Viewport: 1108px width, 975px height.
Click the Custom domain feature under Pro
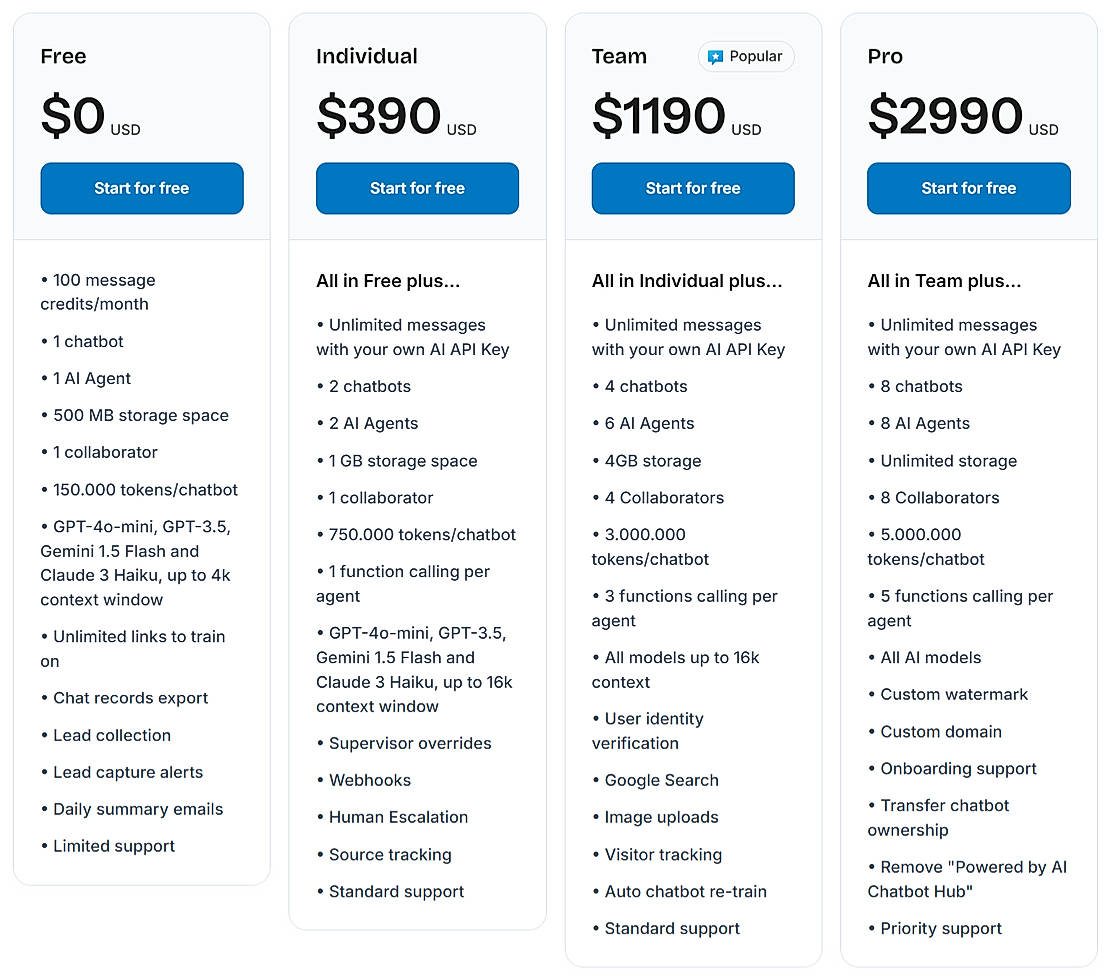click(941, 731)
